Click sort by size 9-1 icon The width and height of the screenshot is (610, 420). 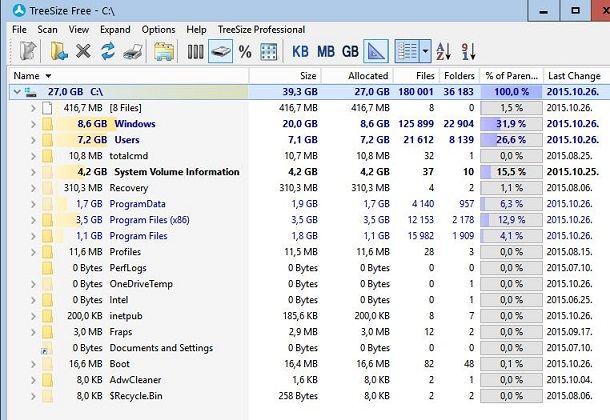[468, 51]
